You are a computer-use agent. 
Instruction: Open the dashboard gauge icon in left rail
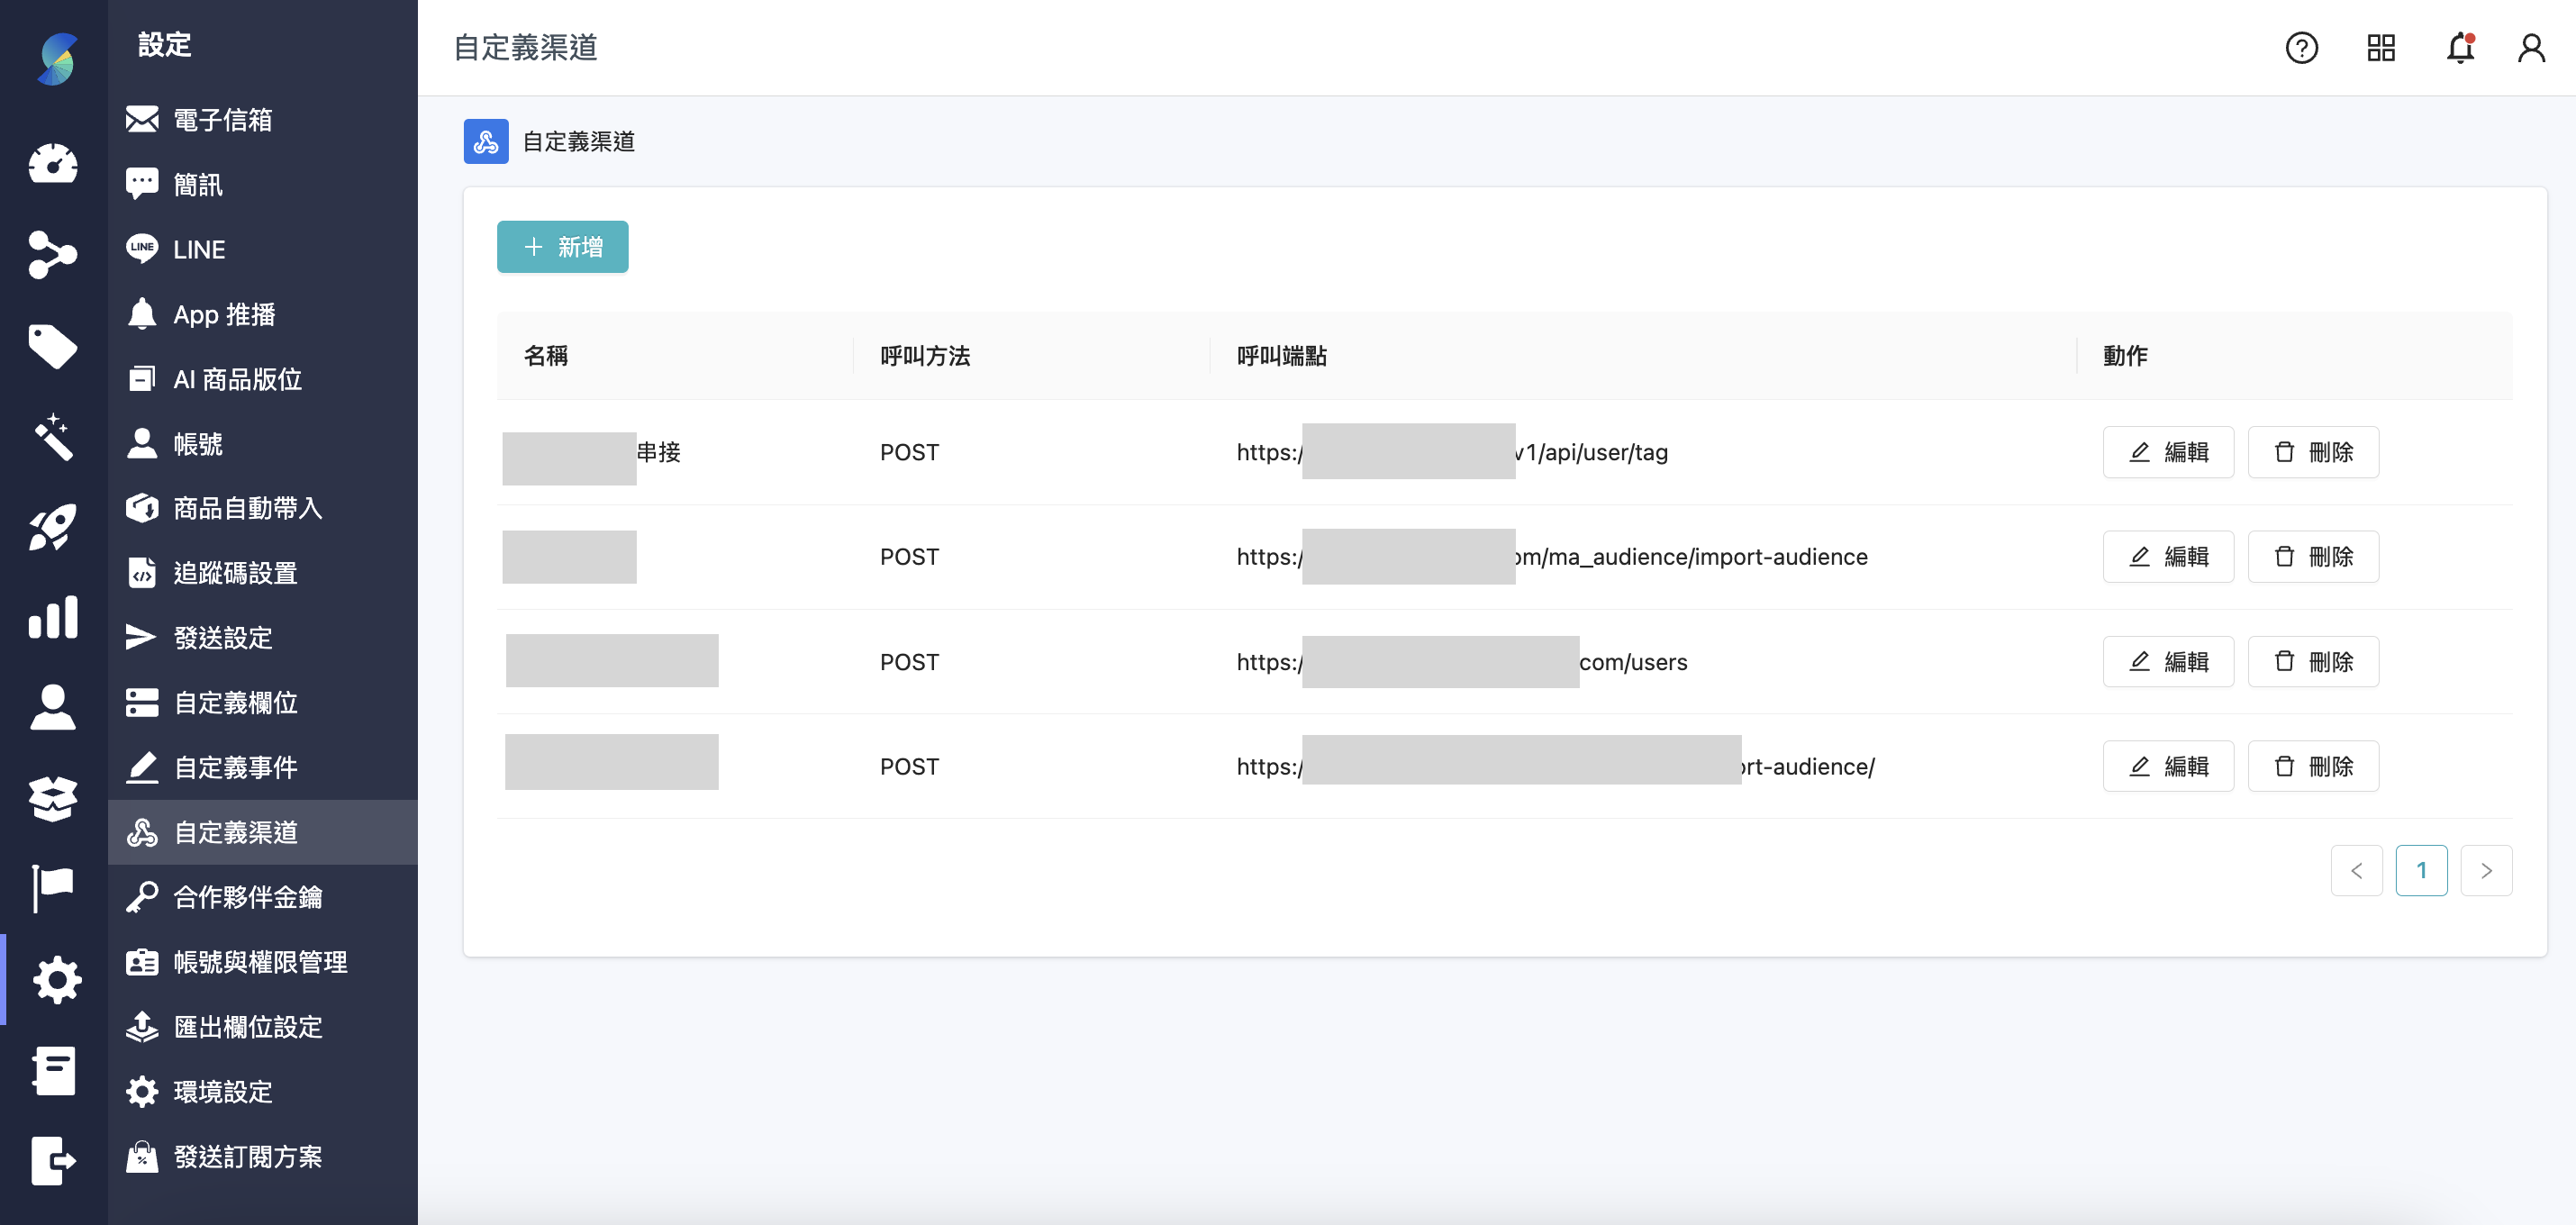(53, 164)
